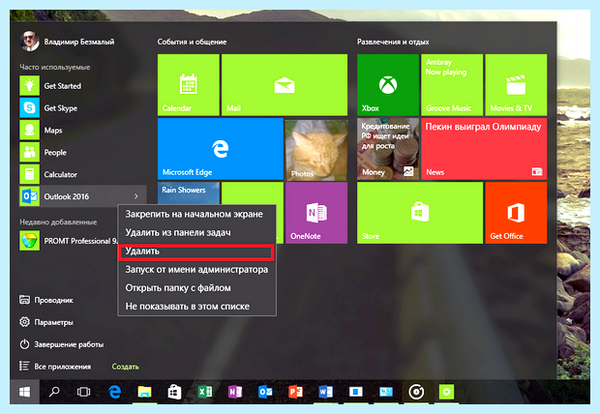This screenshot has width=600, height=414.
Task: Open Проводник (File Explorer) link
Action: (x=46, y=300)
